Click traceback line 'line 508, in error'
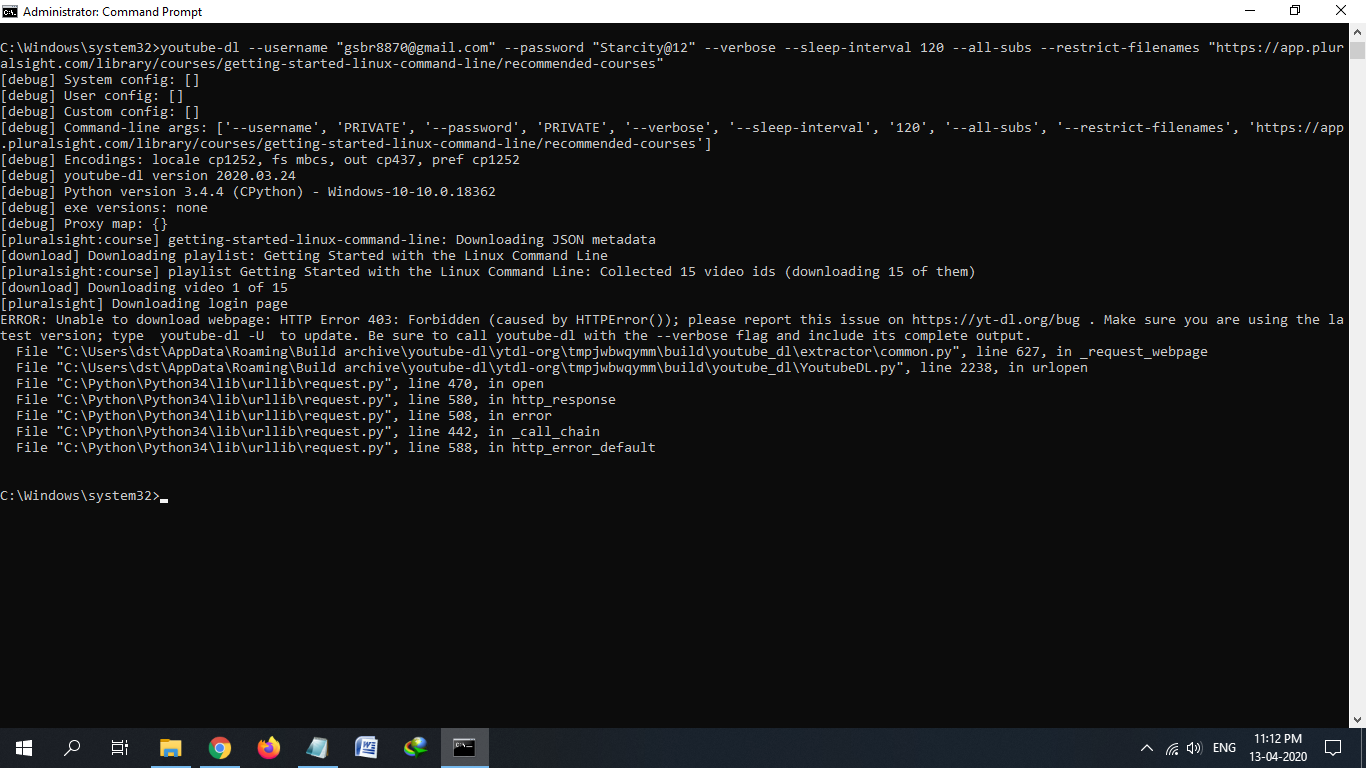This screenshot has height=768, width=1366. (284, 416)
